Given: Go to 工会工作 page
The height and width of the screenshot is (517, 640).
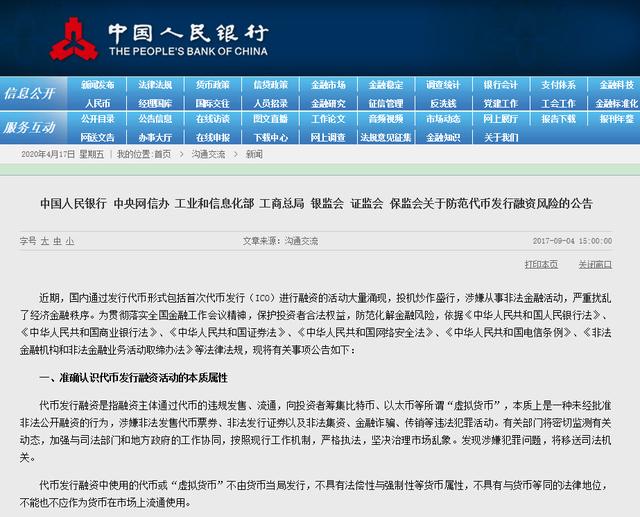Looking at the screenshot, I should (558, 103).
